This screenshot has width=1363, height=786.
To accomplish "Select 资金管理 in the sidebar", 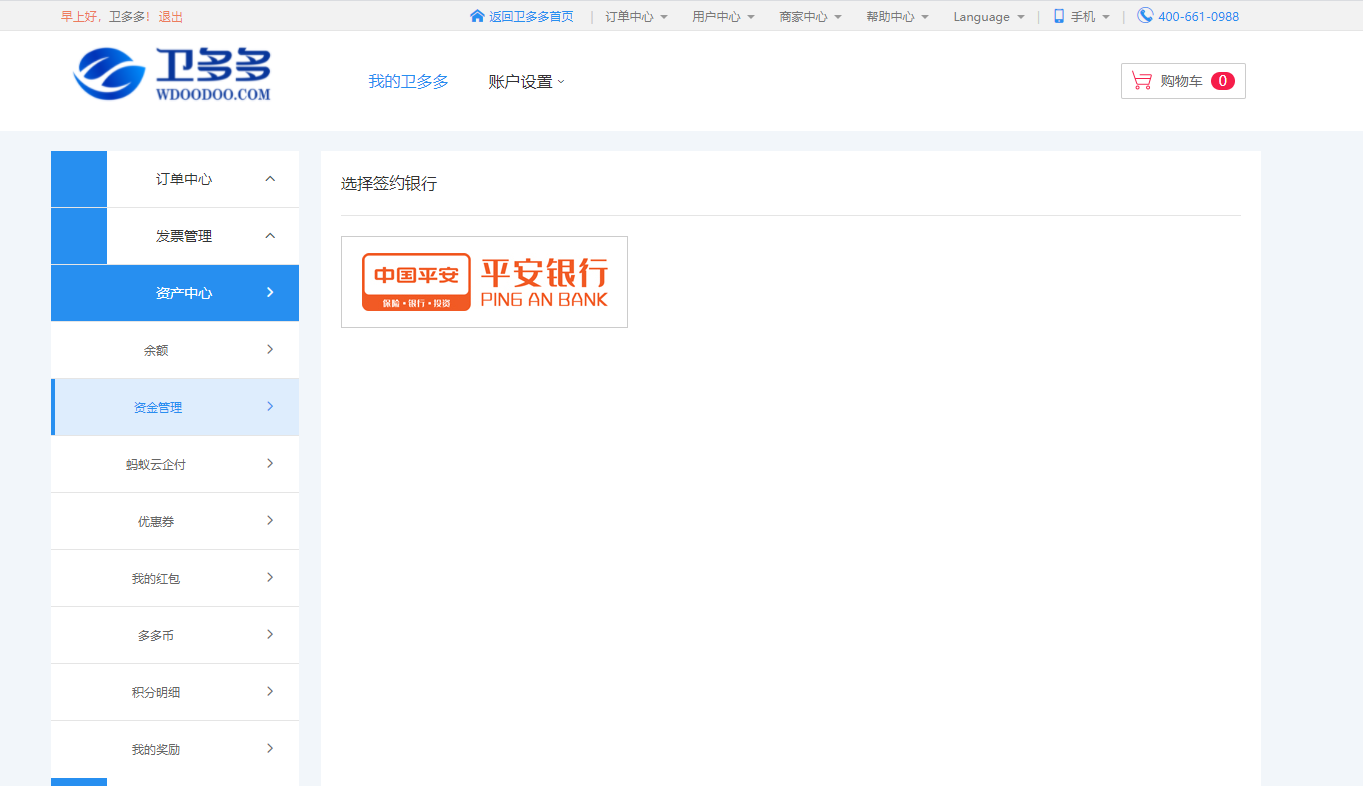I will click(x=175, y=407).
